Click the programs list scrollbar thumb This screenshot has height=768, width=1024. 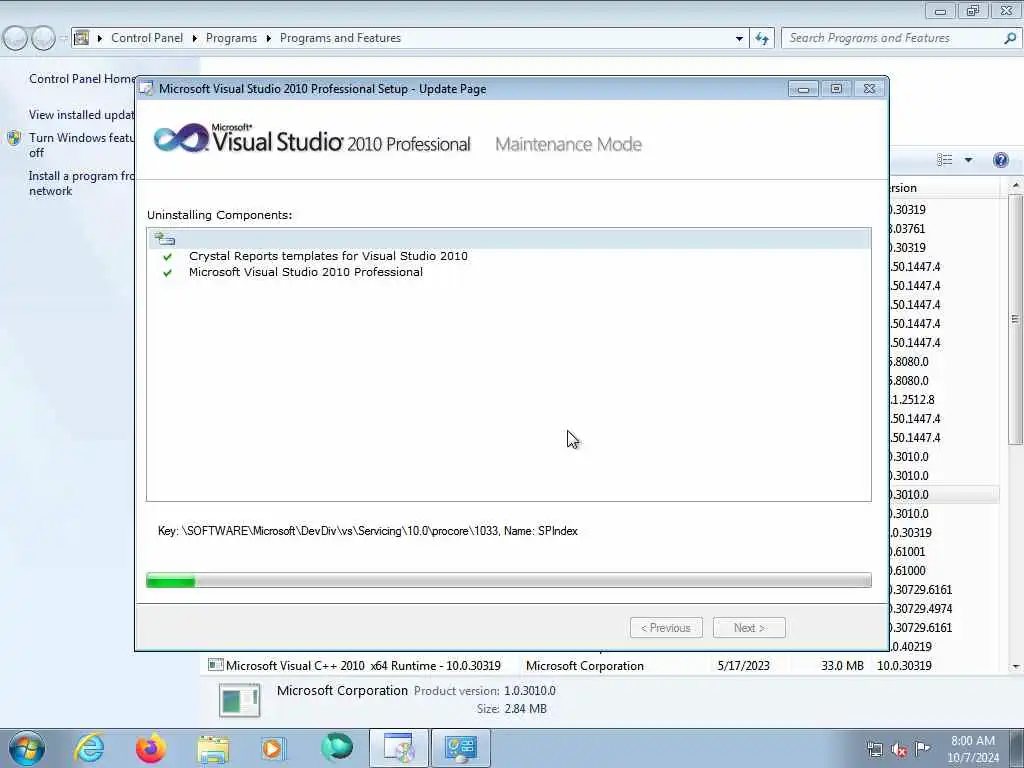point(1015,319)
